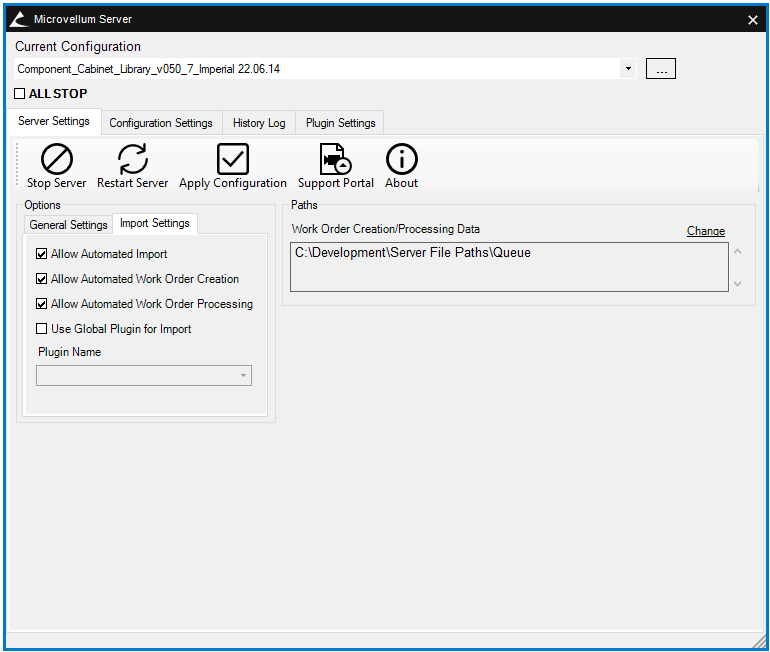
Task: Click the Change link for paths
Action: coord(705,231)
